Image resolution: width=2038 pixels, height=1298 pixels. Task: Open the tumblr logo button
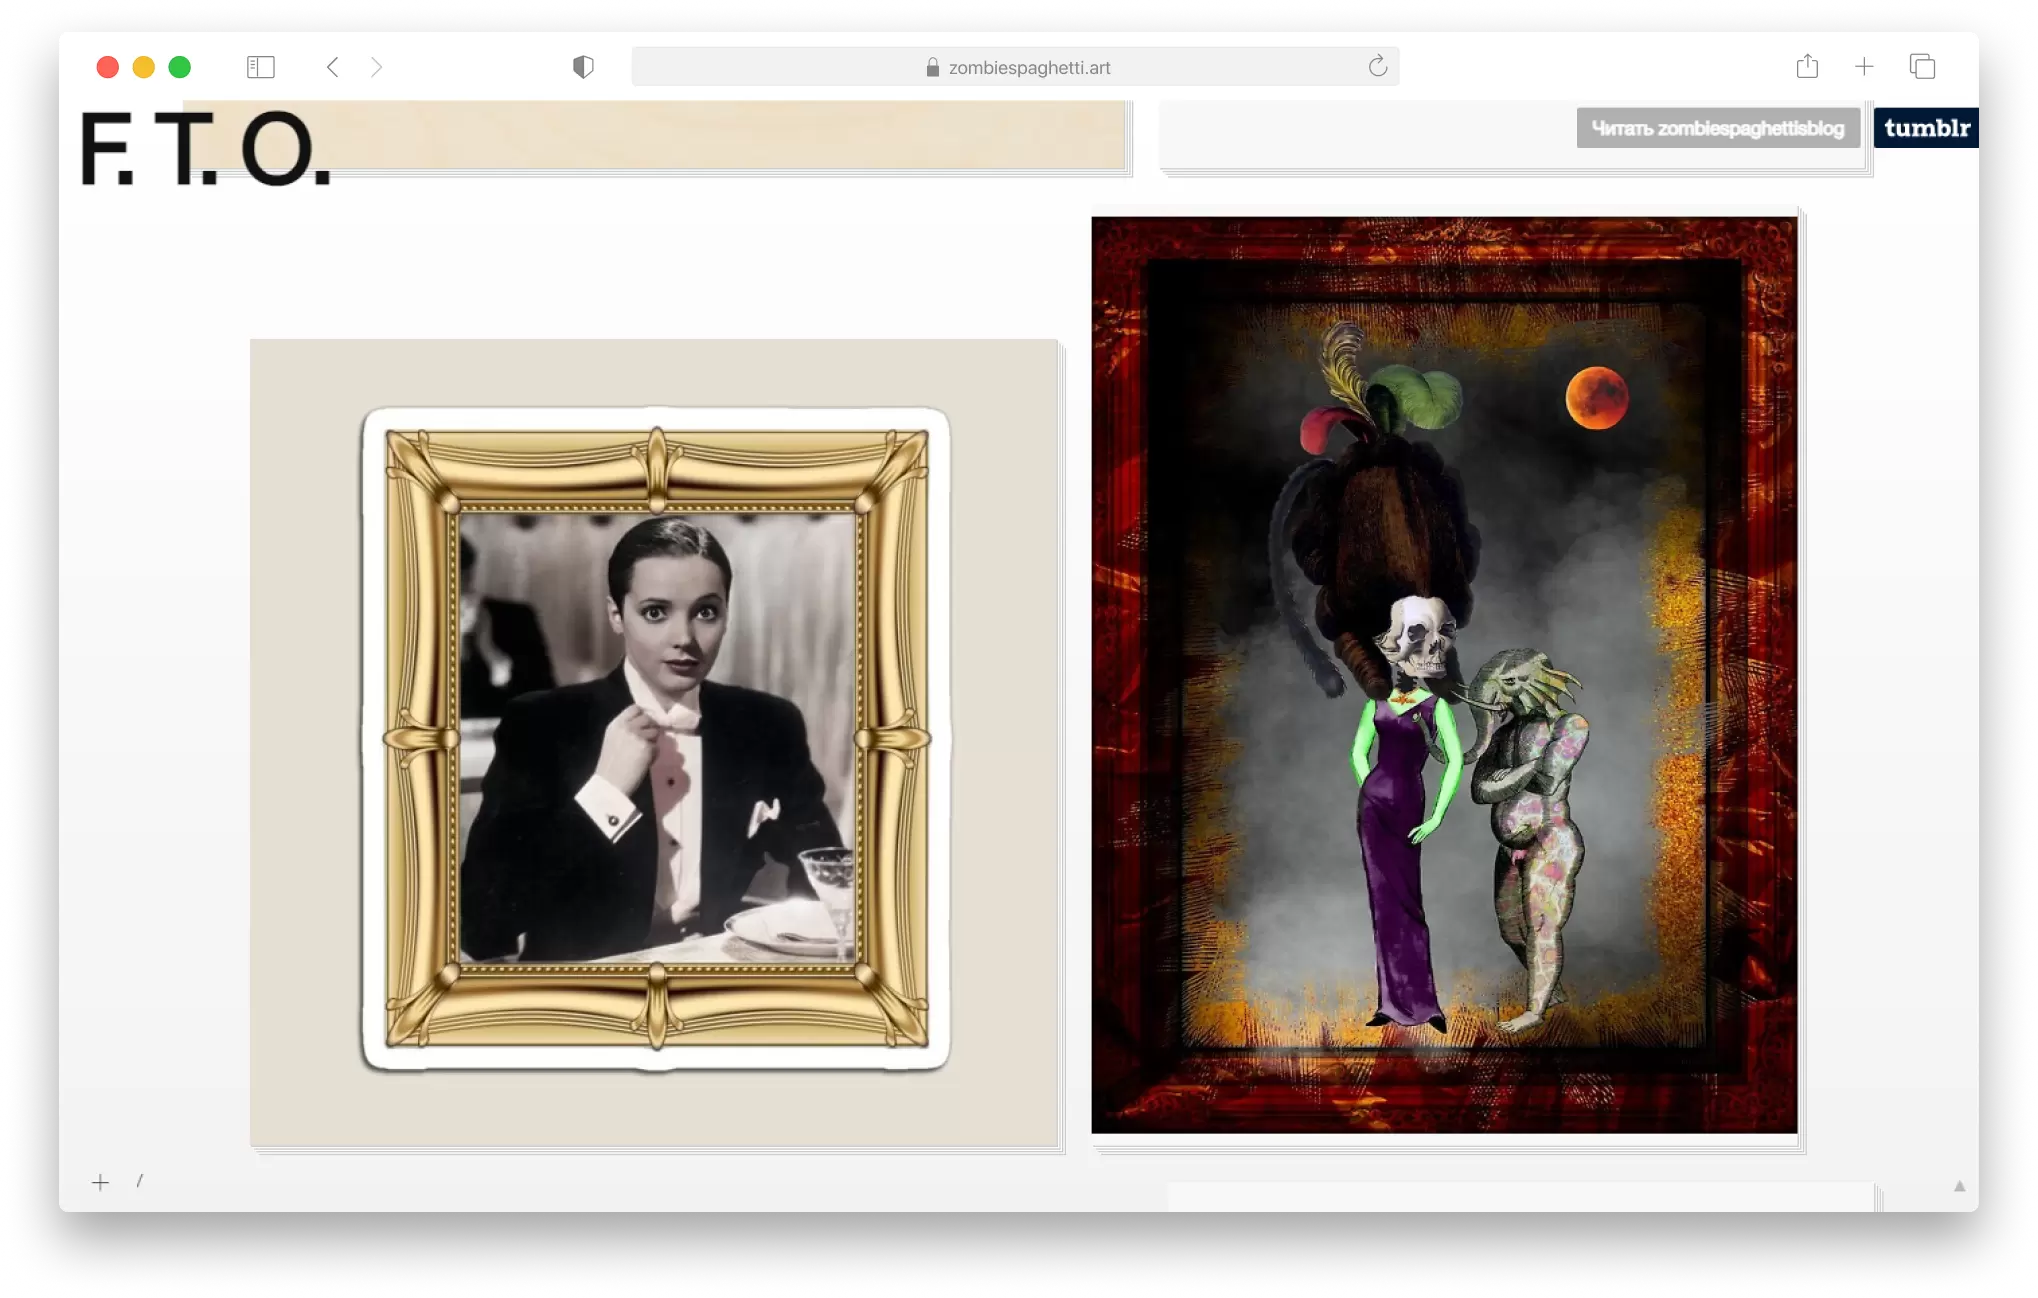(1926, 128)
